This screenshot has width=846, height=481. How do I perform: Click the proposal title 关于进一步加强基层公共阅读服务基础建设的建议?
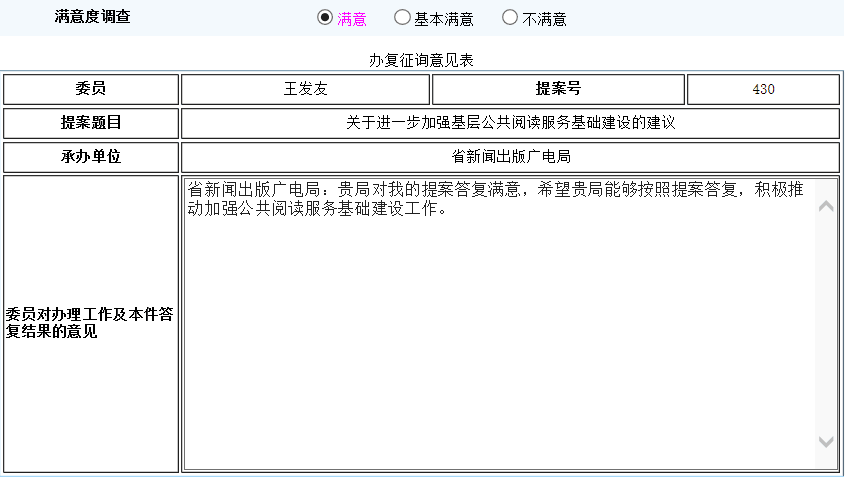point(510,123)
